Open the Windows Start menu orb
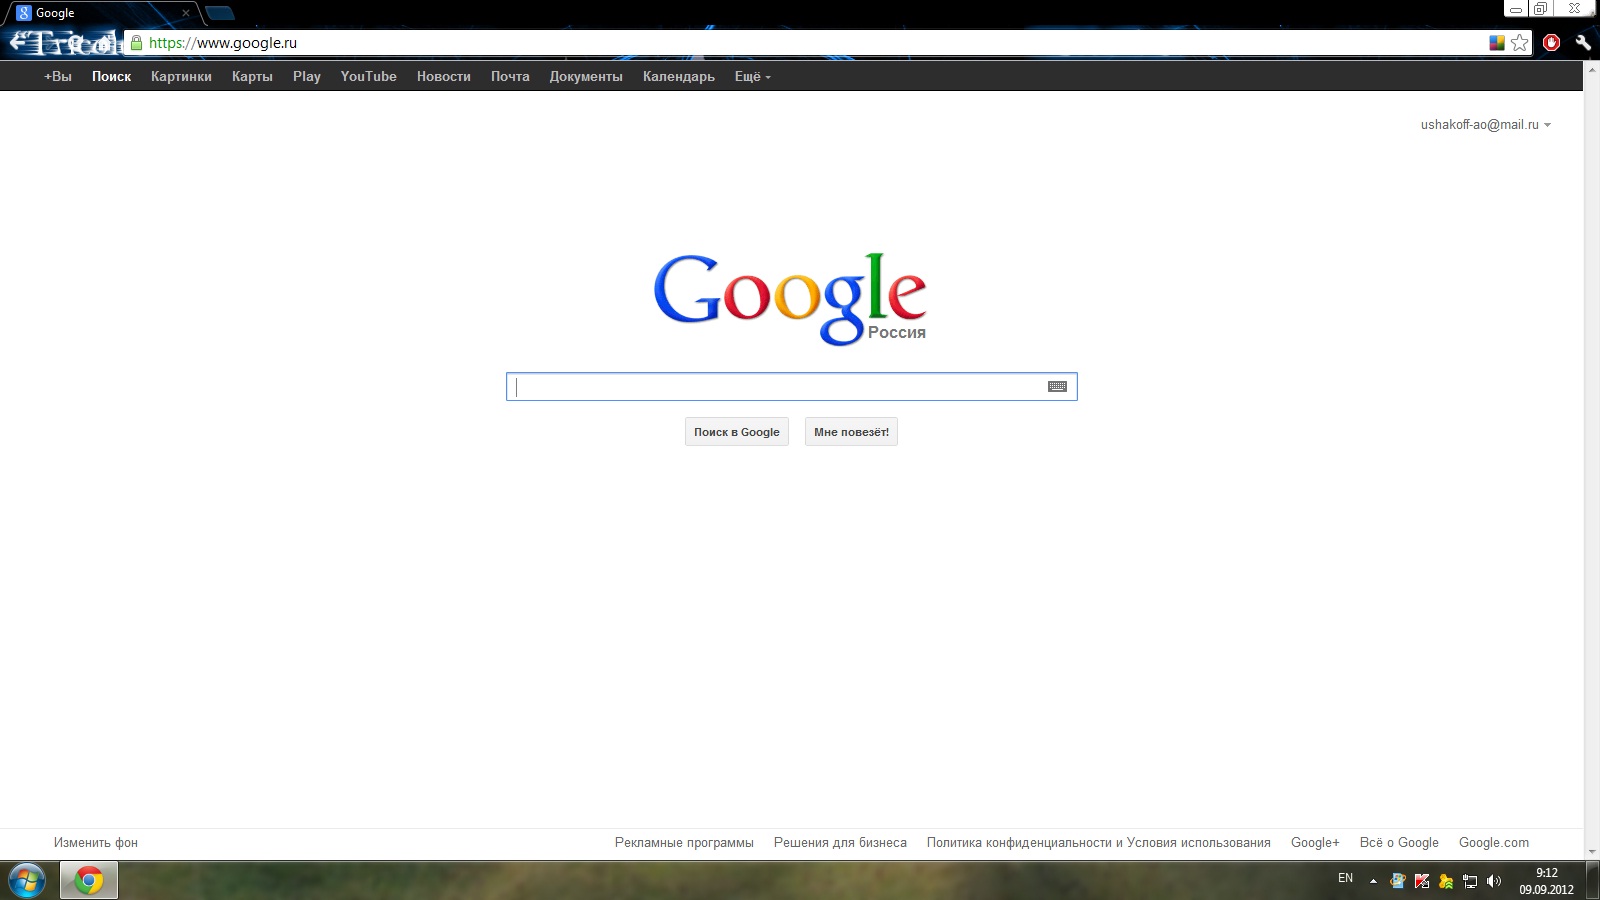The image size is (1600, 900). click(27, 881)
